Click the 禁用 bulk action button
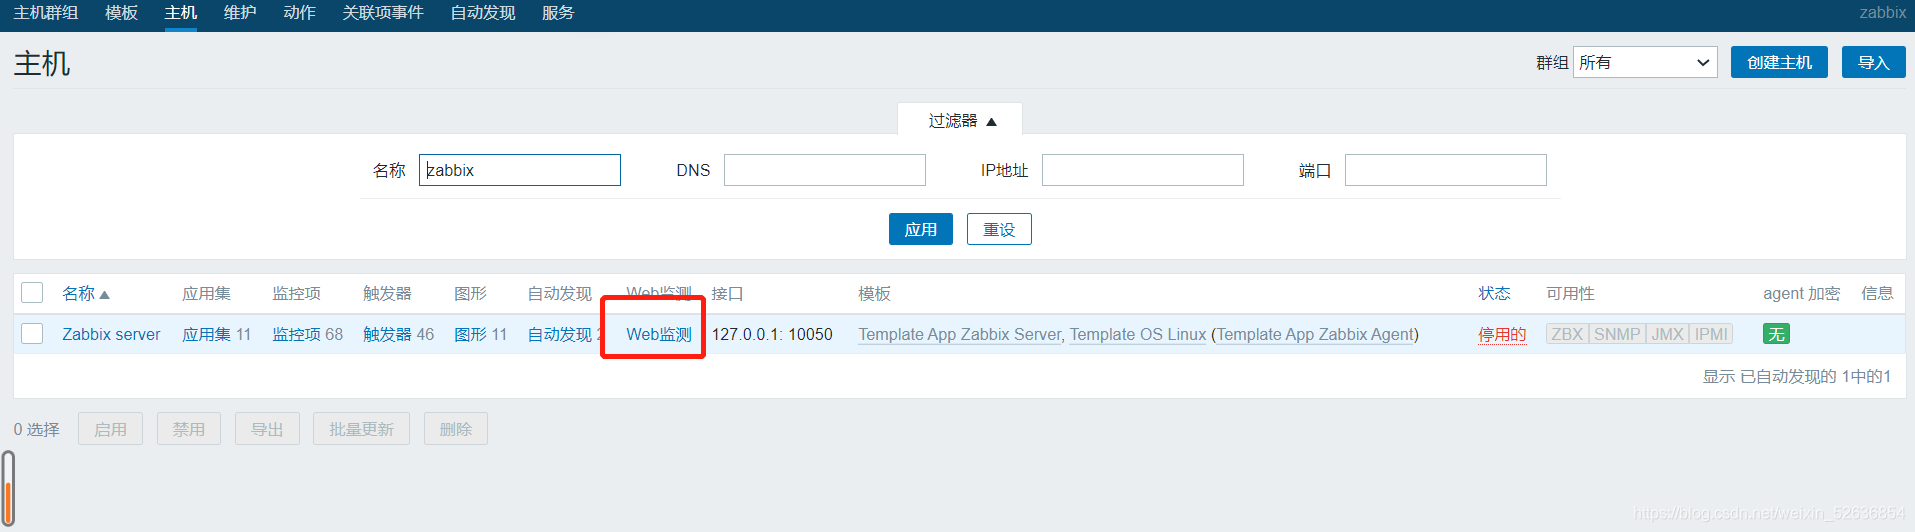The width and height of the screenshot is (1915, 532). tap(189, 429)
